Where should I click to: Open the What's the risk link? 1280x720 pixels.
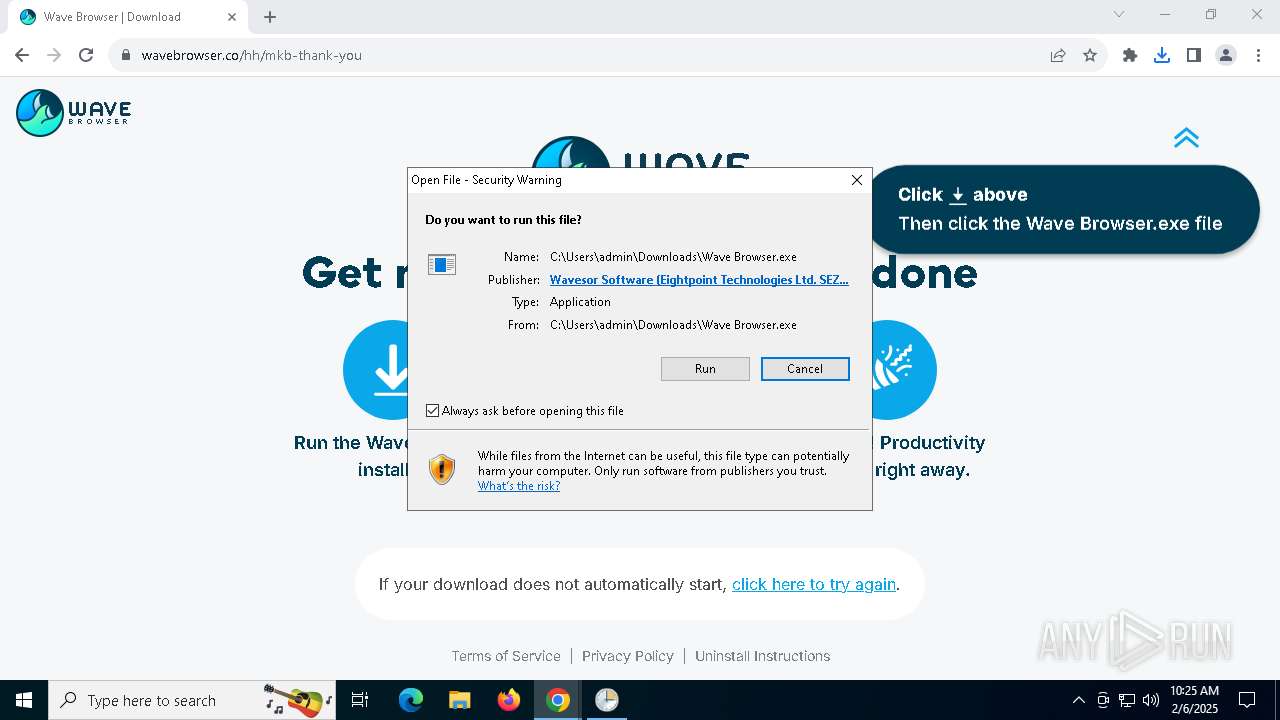pos(519,486)
